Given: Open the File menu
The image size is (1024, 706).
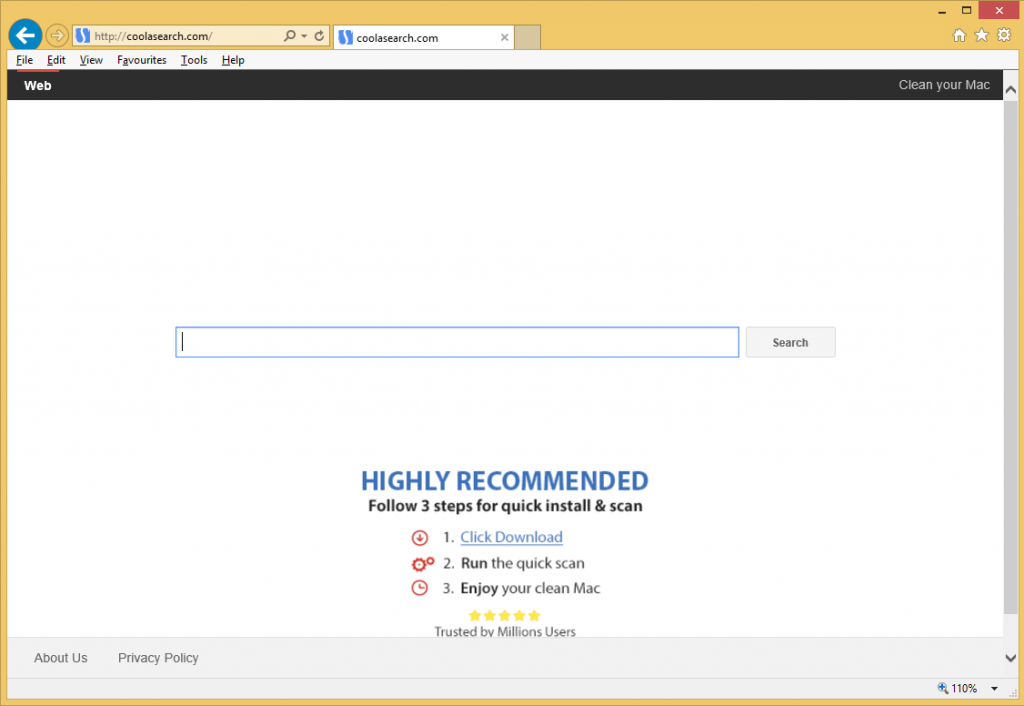Looking at the screenshot, I should pos(25,60).
